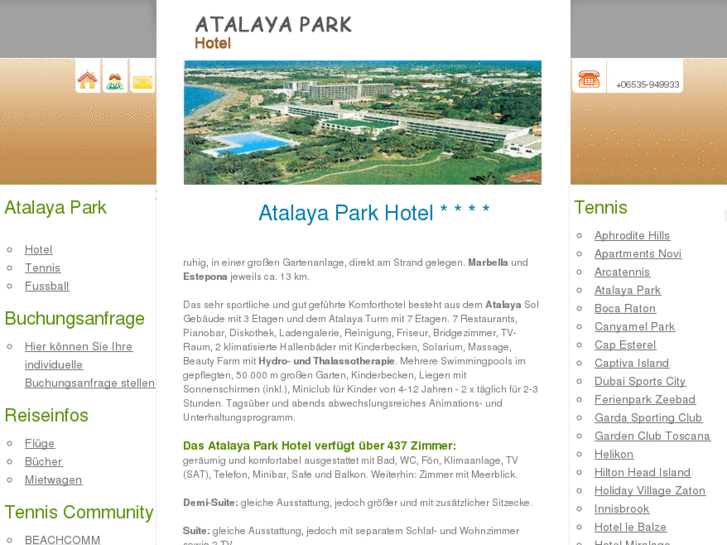Open the Ferienpark Zeebad link

(645, 399)
